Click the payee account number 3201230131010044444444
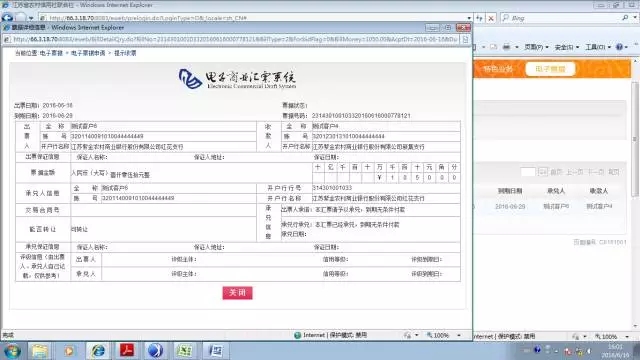 pyautogui.click(x=349, y=136)
